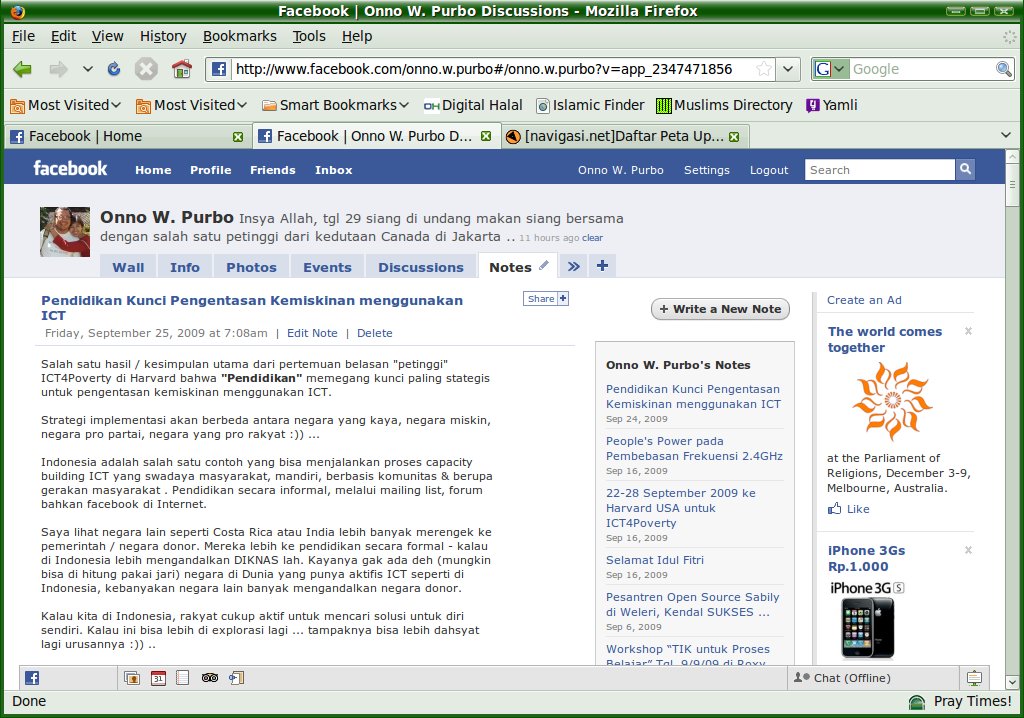Screen dimensions: 1024x718
Task: Reload the current page
Action: [x=114, y=69]
